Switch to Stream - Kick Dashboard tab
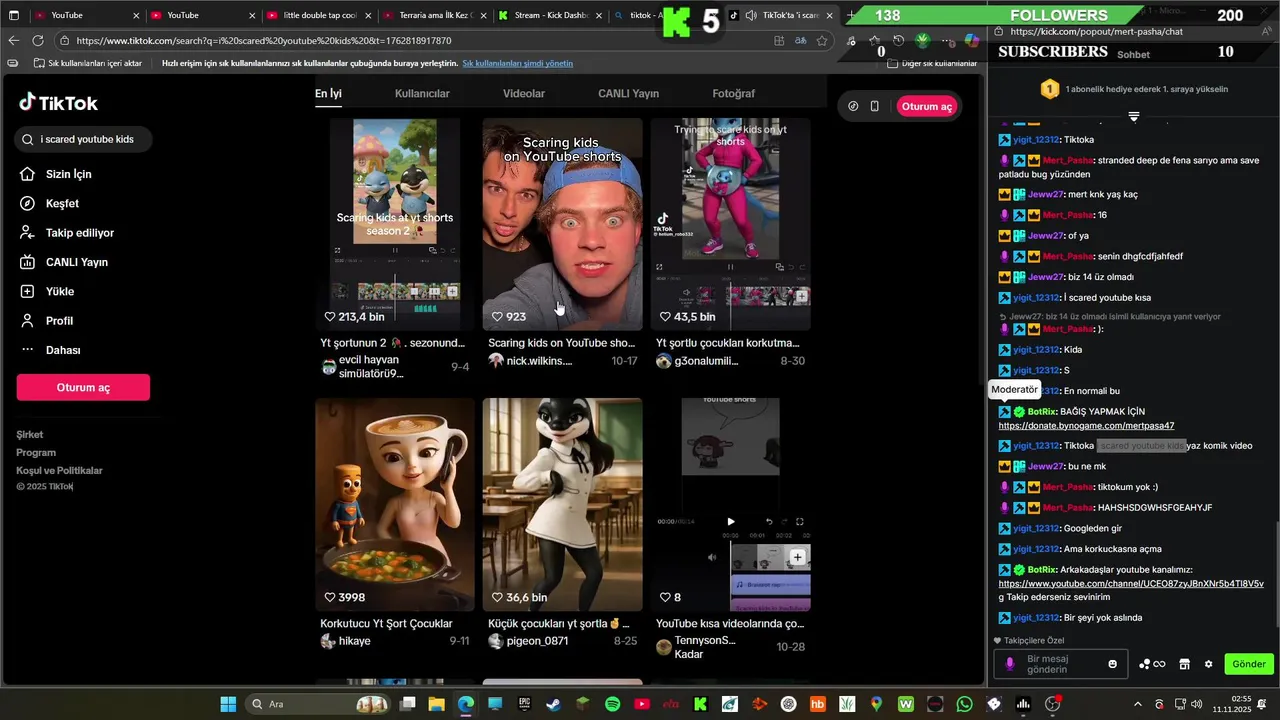Image resolution: width=1280 pixels, height=720 pixels. tap(550, 15)
